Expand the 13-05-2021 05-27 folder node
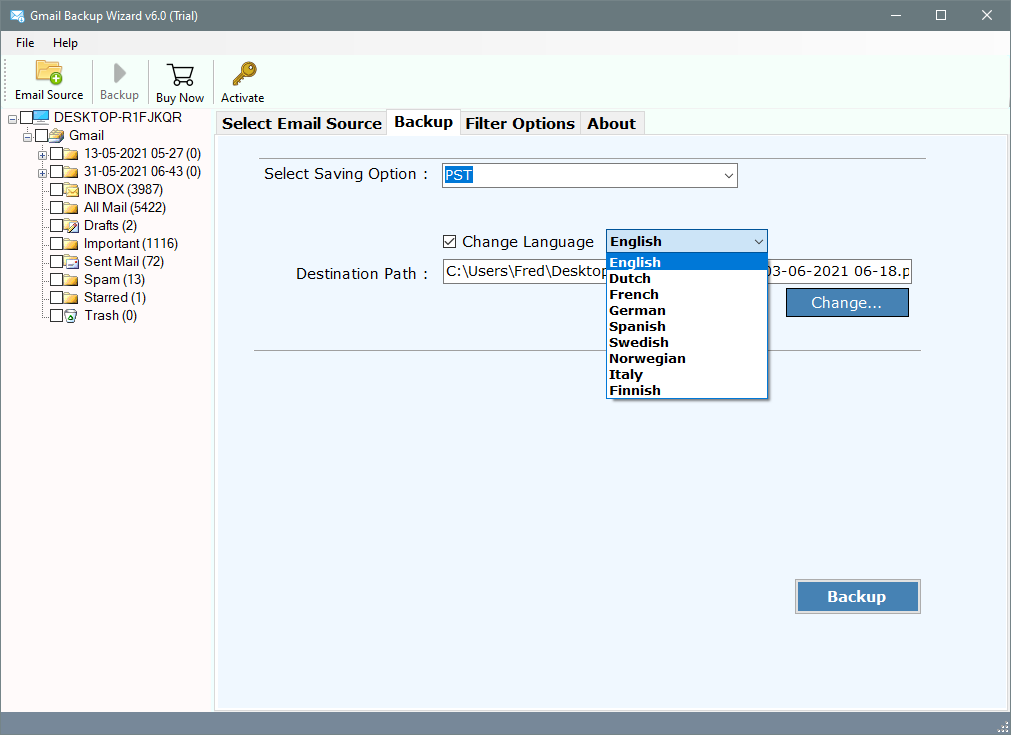Viewport: 1011px width, 735px height. 42,155
